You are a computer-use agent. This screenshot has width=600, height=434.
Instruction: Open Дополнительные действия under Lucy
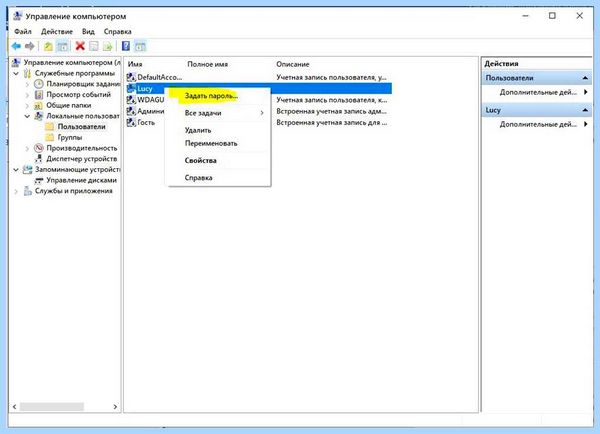pyautogui.click(x=538, y=124)
